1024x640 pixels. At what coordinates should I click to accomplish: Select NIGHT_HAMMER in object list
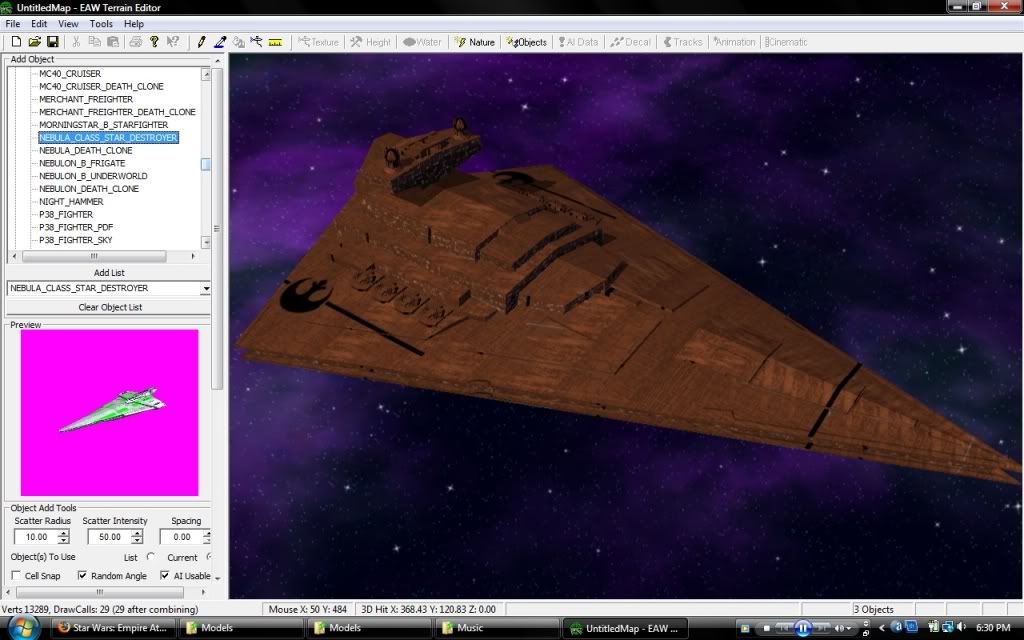tap(71, 202)
